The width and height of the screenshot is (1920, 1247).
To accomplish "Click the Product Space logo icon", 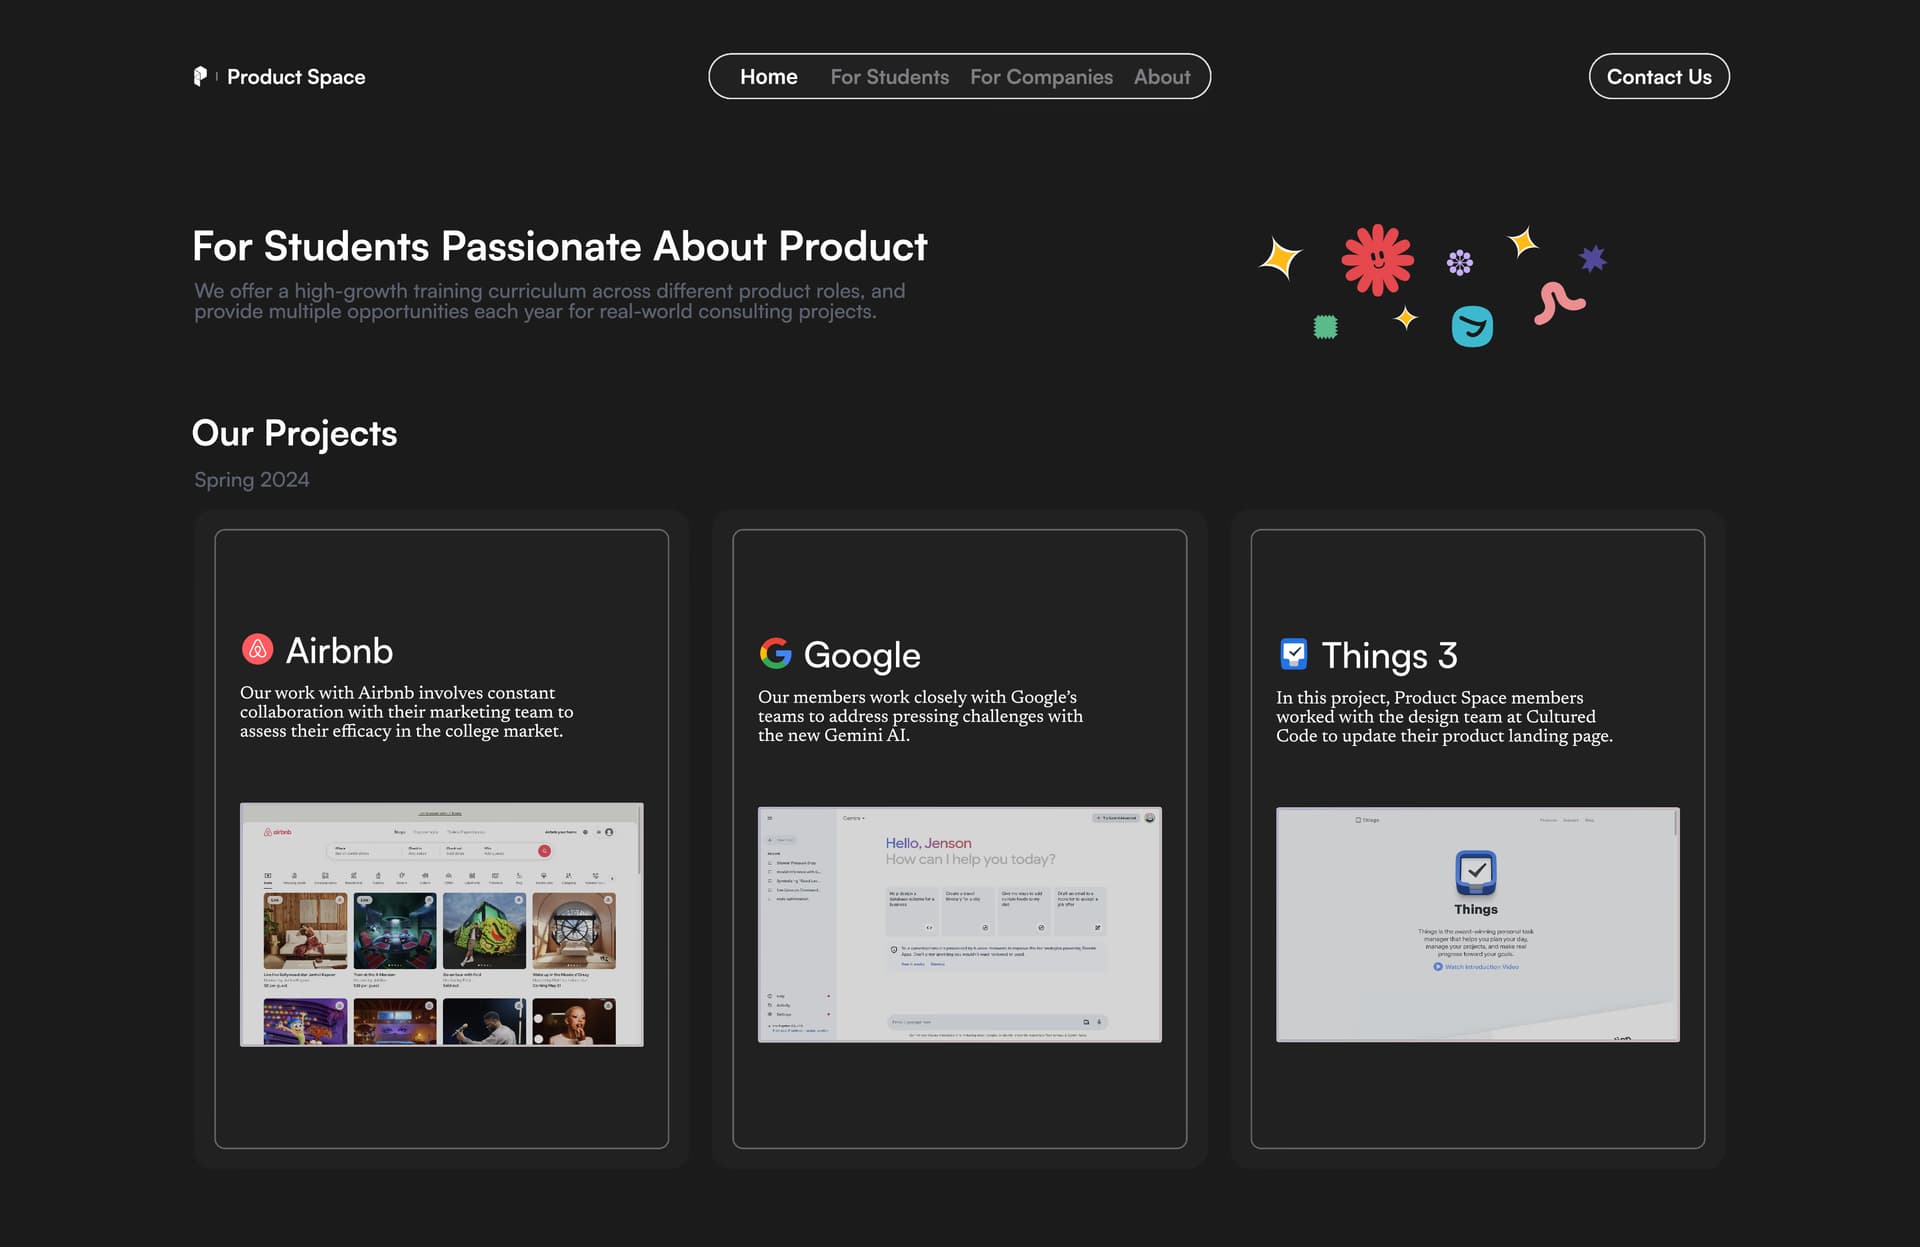I will point(200,76).
